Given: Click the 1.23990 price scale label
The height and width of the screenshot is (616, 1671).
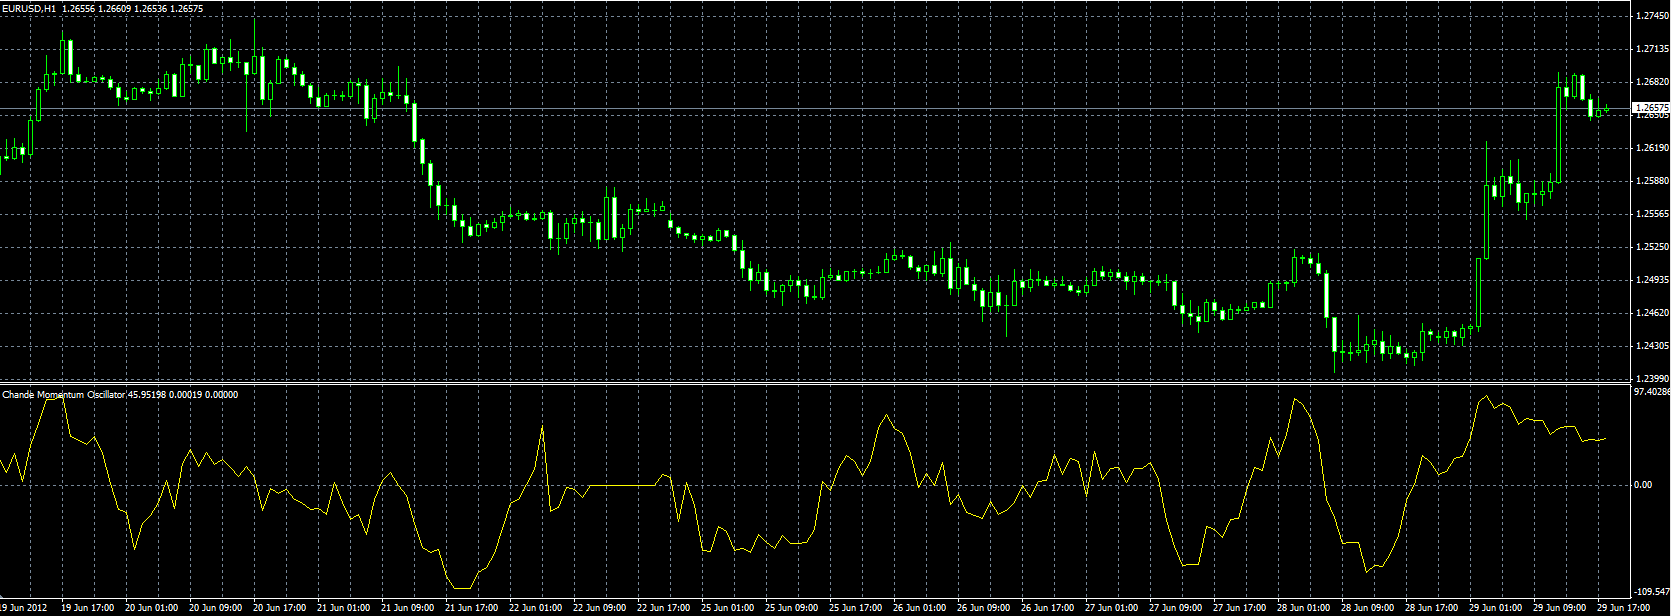Looking at the screenshot, I should (x=1652, y=379).
